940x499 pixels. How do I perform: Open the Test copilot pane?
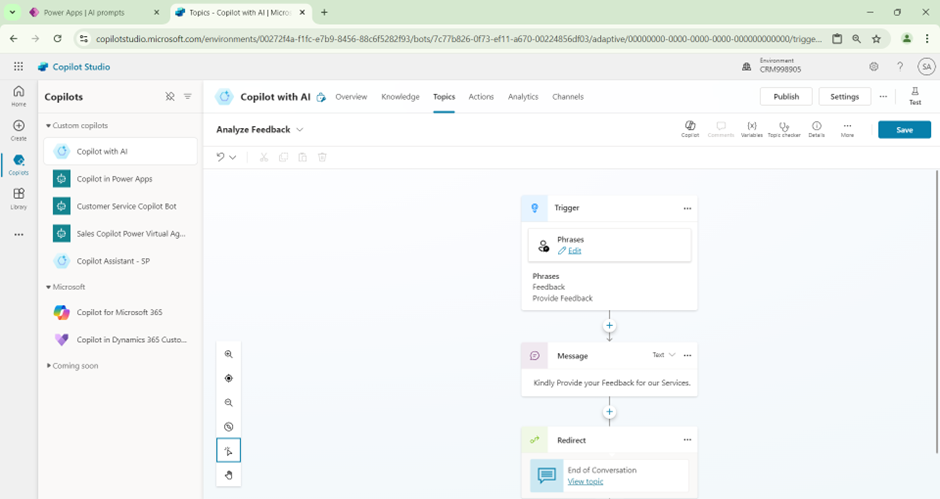click(x=914, y=96)
